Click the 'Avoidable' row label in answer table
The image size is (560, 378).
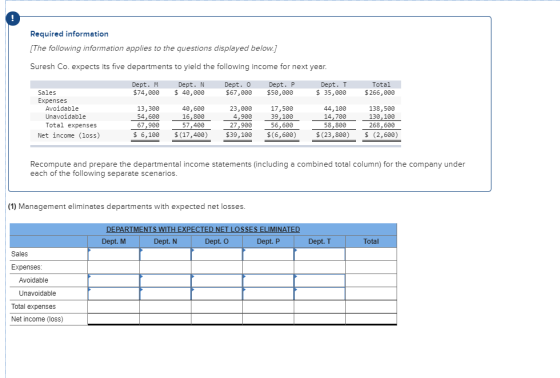[x=34, y=280]
